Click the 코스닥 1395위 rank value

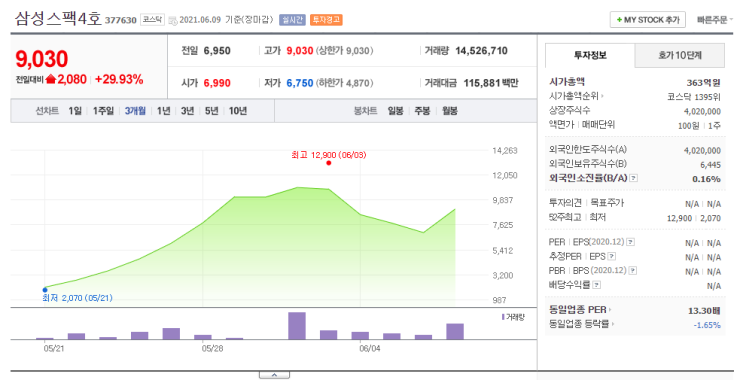pyautogui.click(x=694, y=97)
